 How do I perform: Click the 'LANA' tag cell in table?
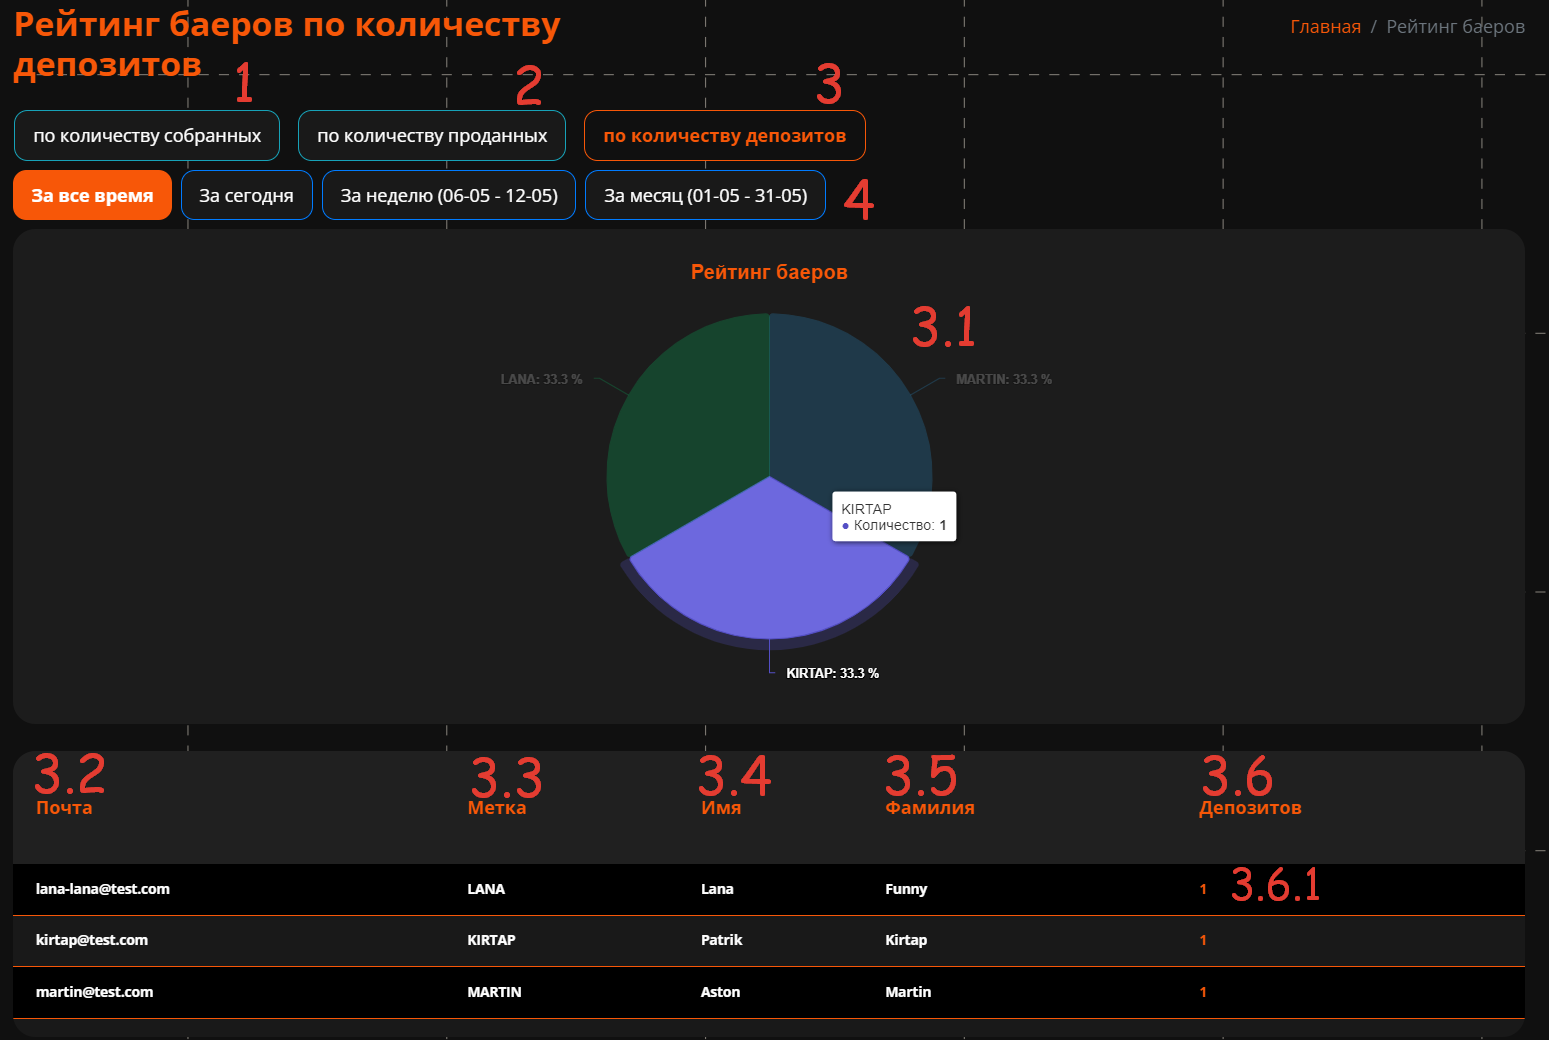coord(486,889)
